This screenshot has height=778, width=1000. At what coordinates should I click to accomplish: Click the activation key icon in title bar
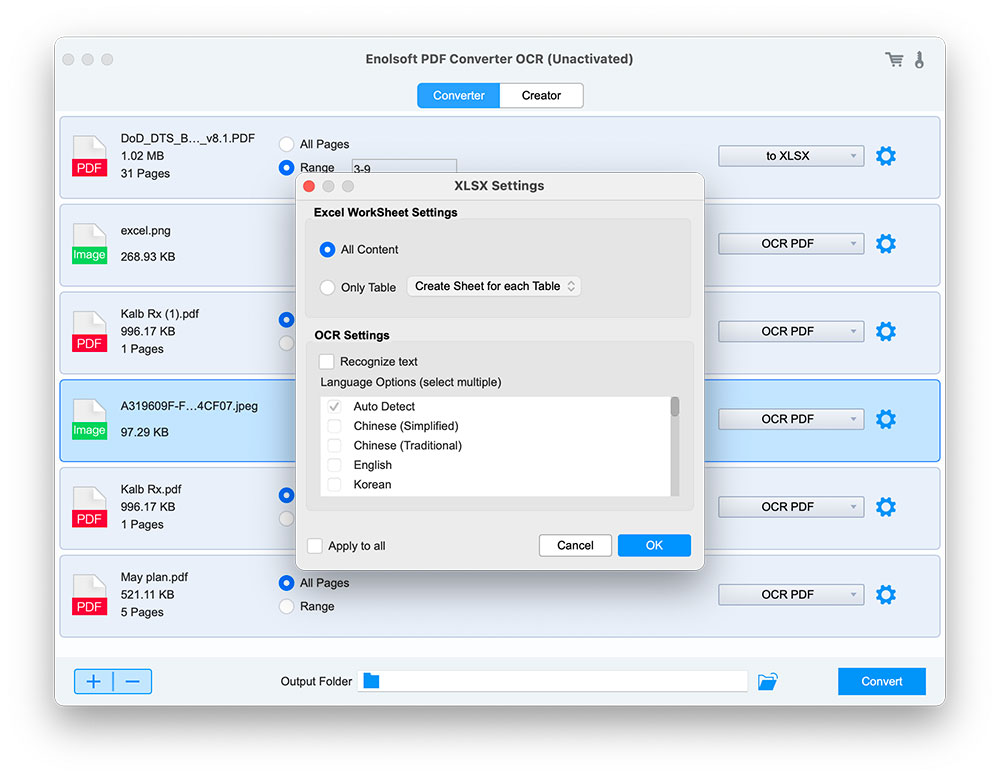coord(919,60)
